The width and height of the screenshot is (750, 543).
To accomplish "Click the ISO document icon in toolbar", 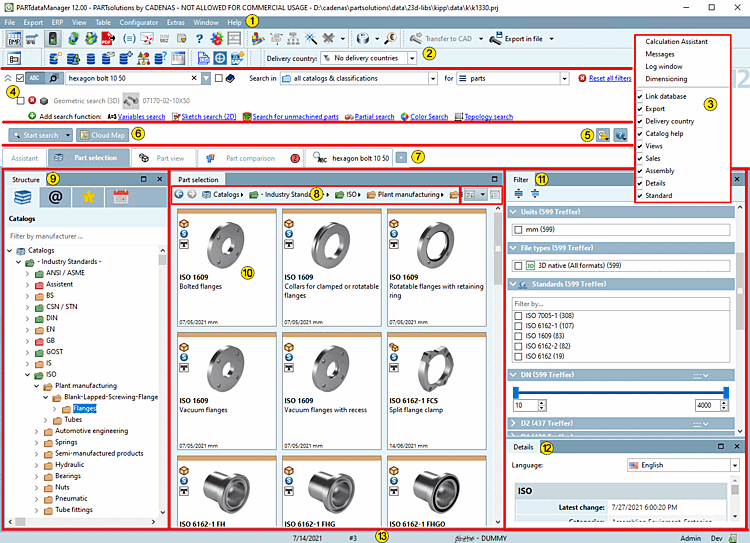I will coord(204,58).
